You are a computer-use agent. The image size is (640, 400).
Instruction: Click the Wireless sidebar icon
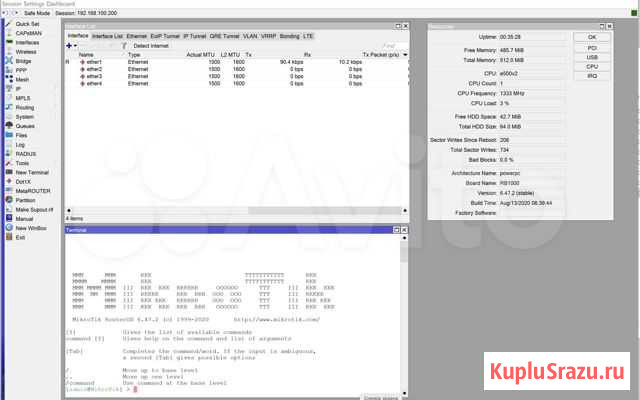8,52
